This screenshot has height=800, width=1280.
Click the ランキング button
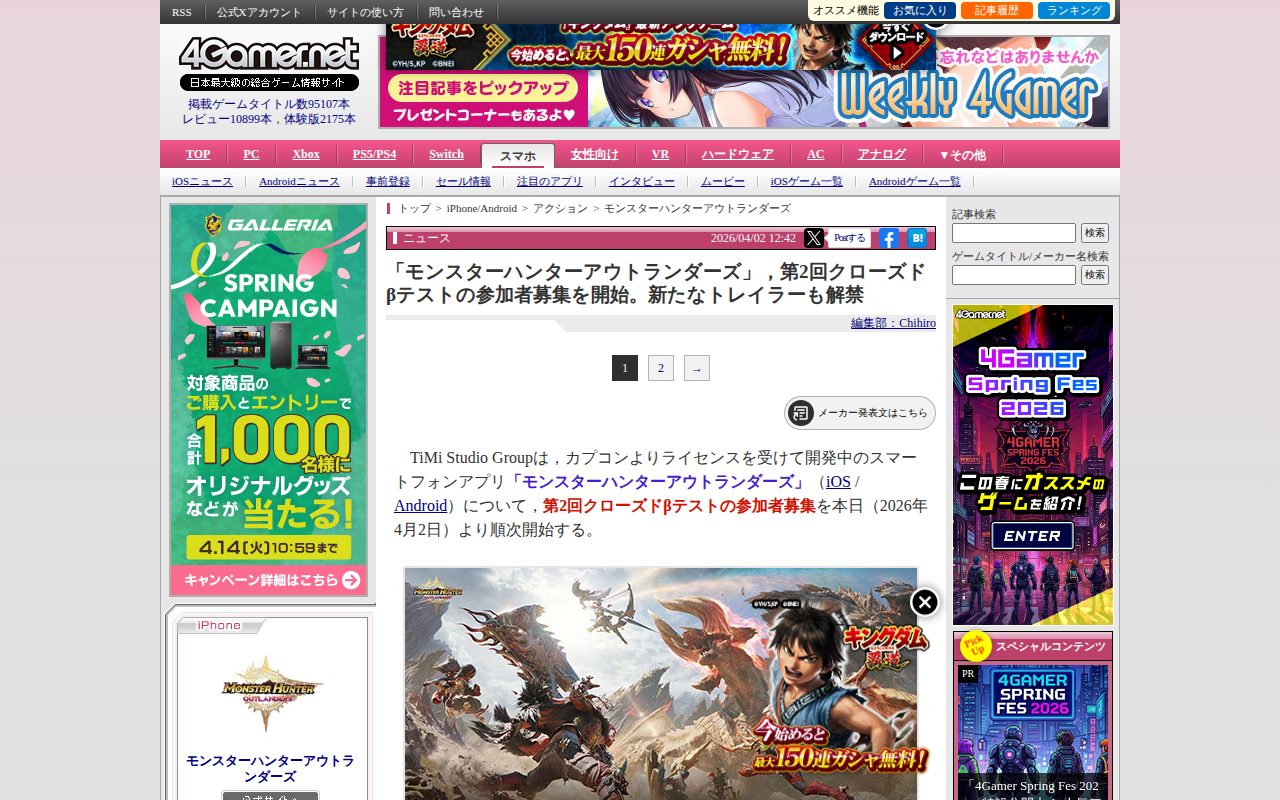pos(1074,11)
